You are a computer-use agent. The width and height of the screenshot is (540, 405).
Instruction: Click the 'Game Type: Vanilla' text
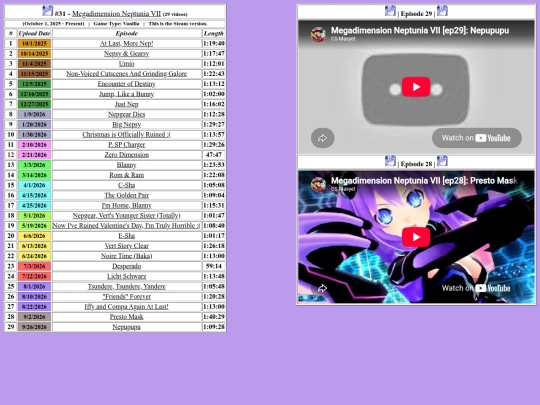[x=116, y=24]
